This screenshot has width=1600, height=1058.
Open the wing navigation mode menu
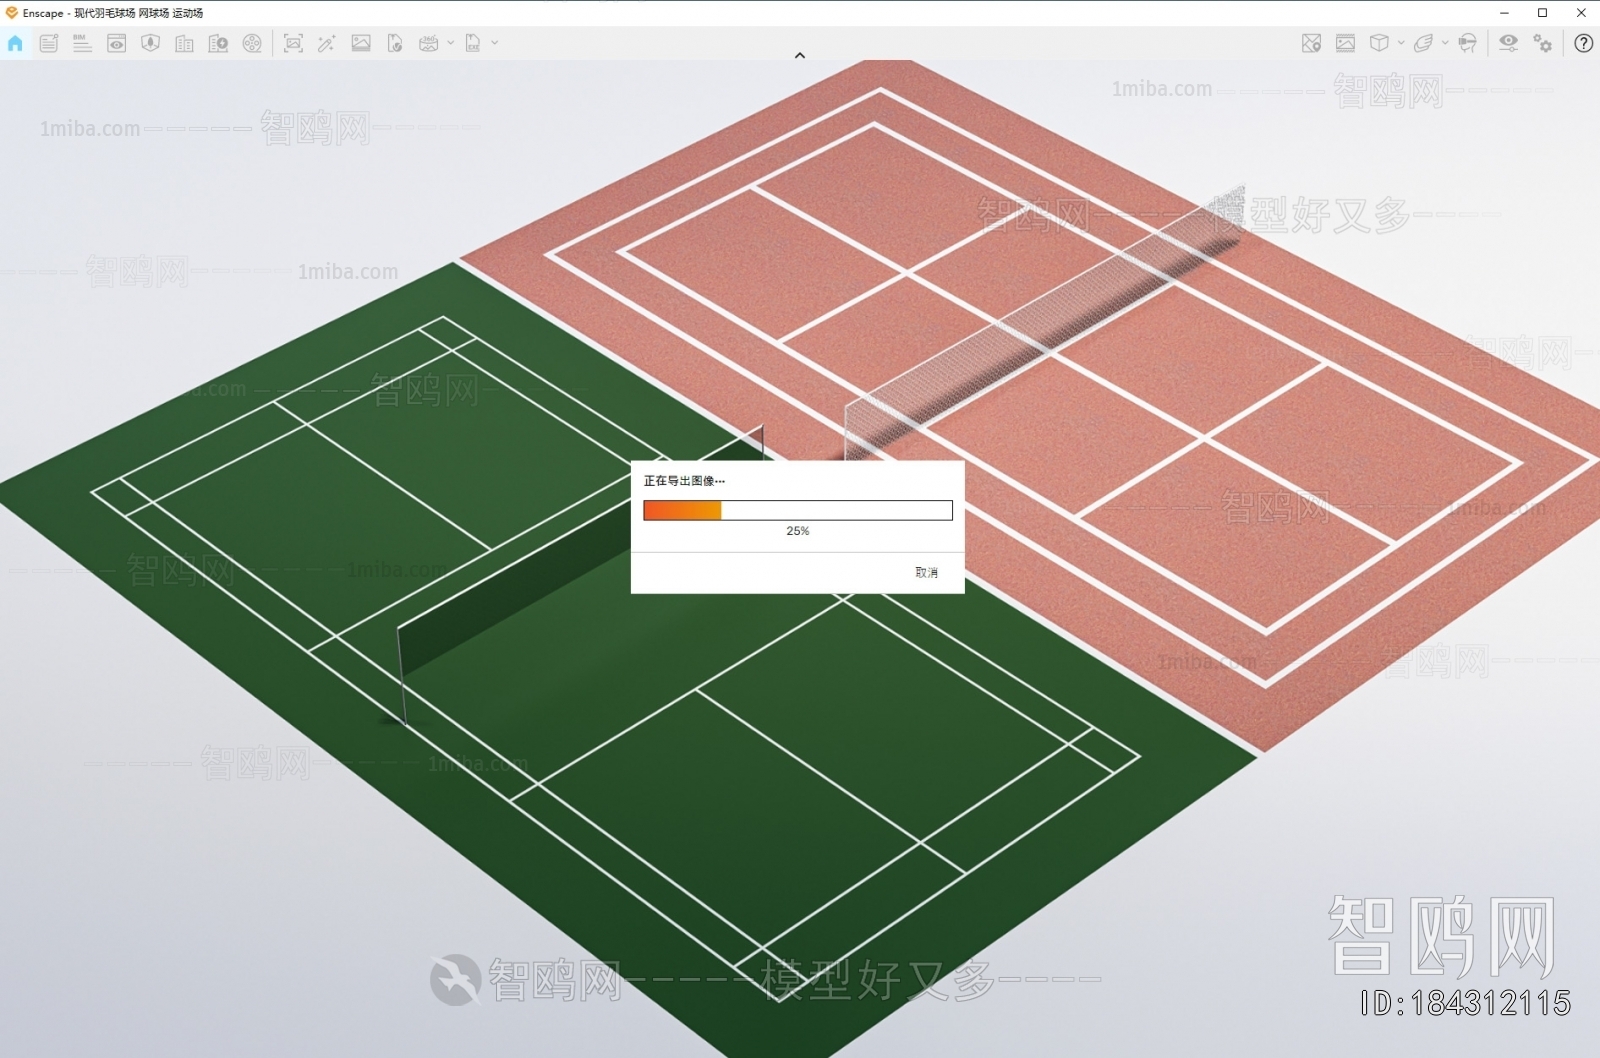(x=1423, y=43)
